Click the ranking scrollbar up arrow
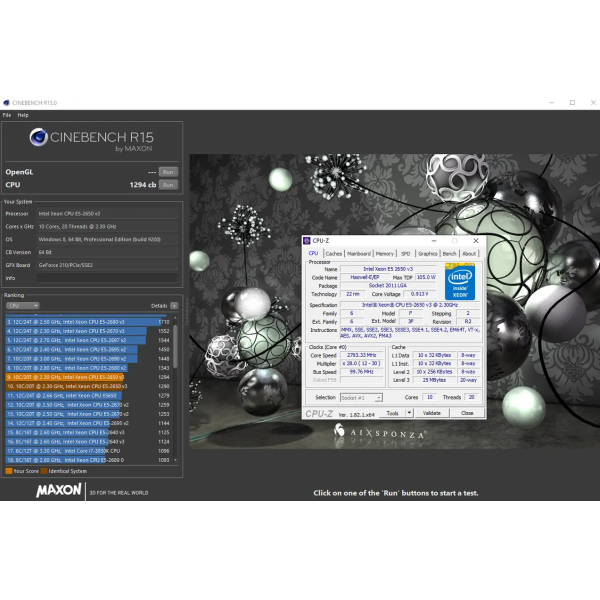Screen dimensions: 600x600 click(x=175, y=318)
